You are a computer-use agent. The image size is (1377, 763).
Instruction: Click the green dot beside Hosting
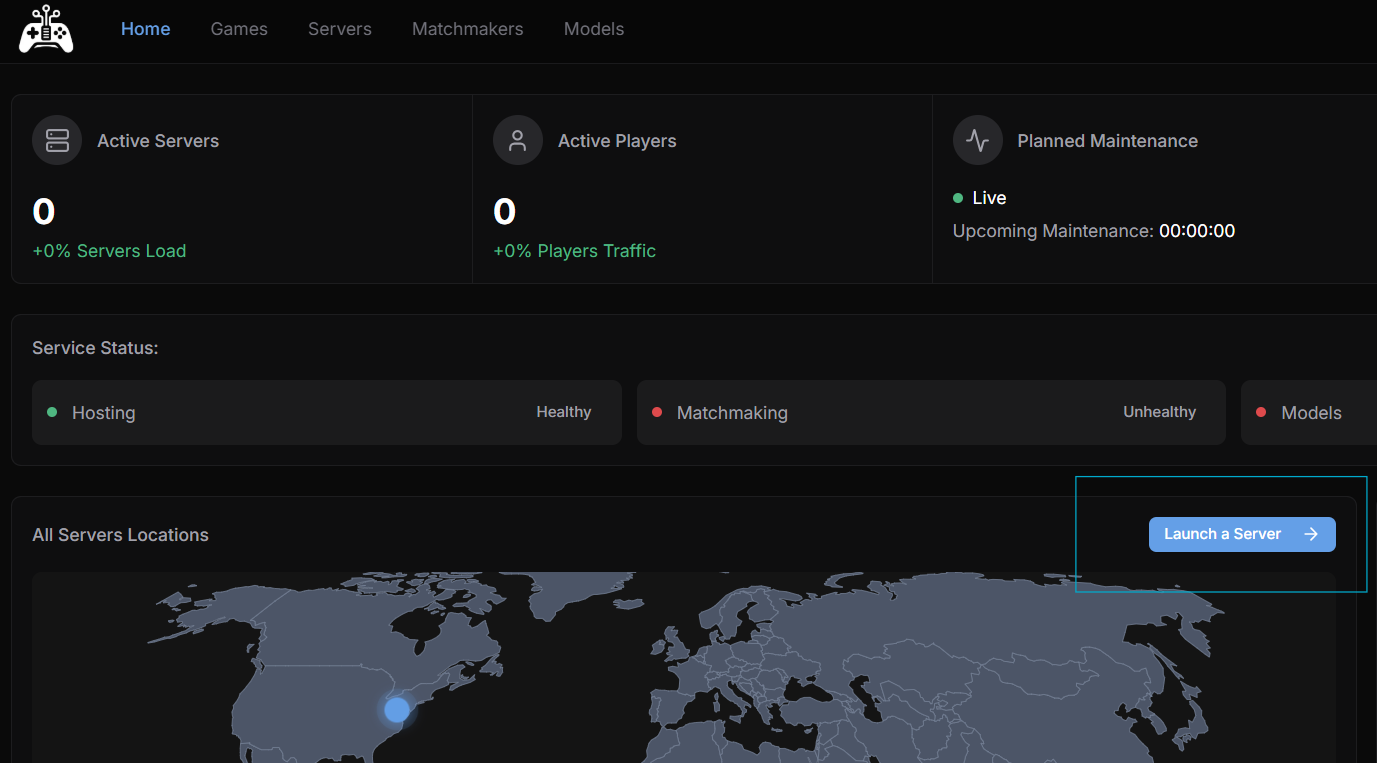tap(52, 412)
